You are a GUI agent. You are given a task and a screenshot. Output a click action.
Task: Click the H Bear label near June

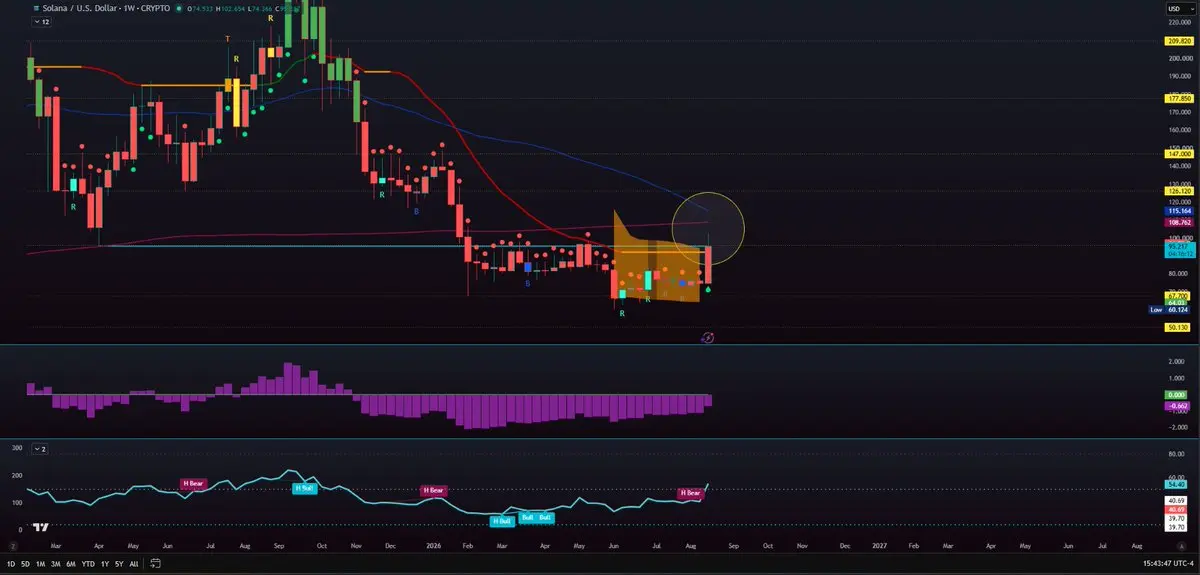[x=192, y=483]
